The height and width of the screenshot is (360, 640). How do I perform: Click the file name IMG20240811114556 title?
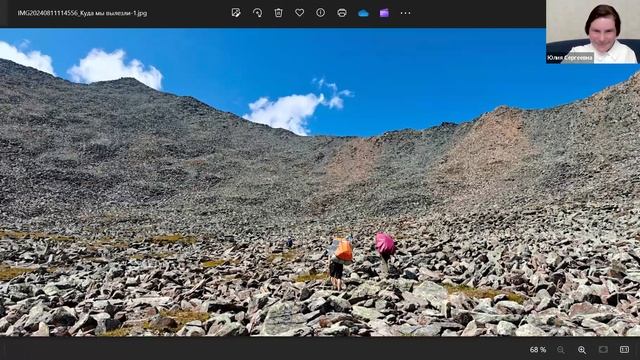click(82, 13)
